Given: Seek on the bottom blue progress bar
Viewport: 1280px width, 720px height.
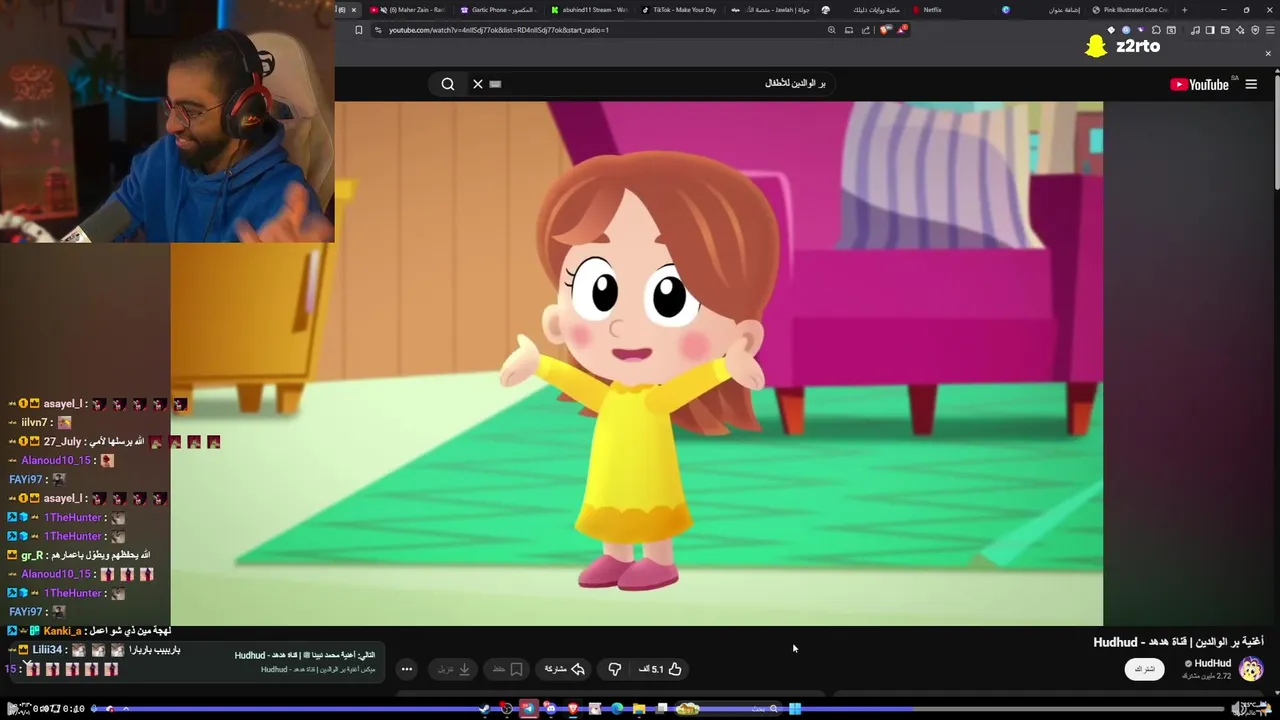Looking at the screenshot, I should coord(660,709).
